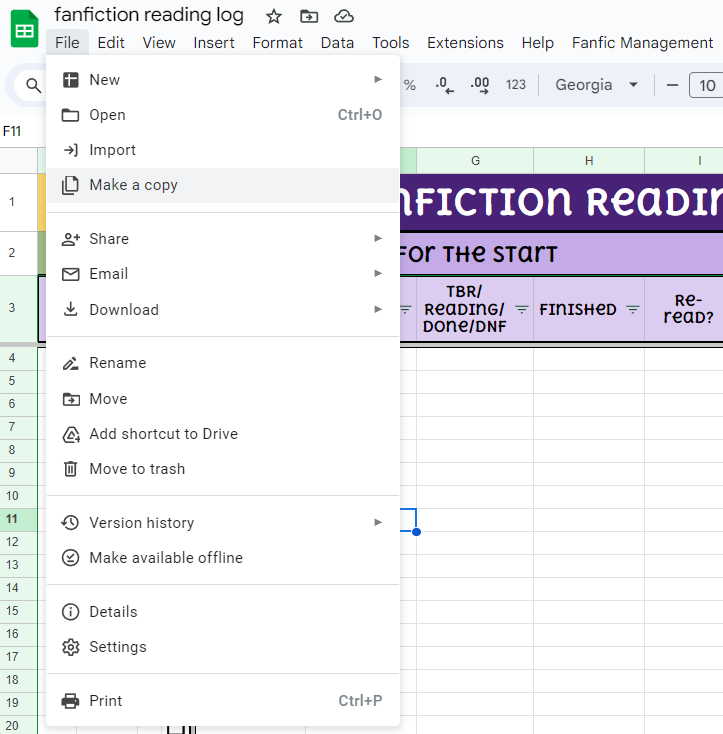Choose Print from the File menu
This screenshot has width=723, height=734.
pos(223,701)
